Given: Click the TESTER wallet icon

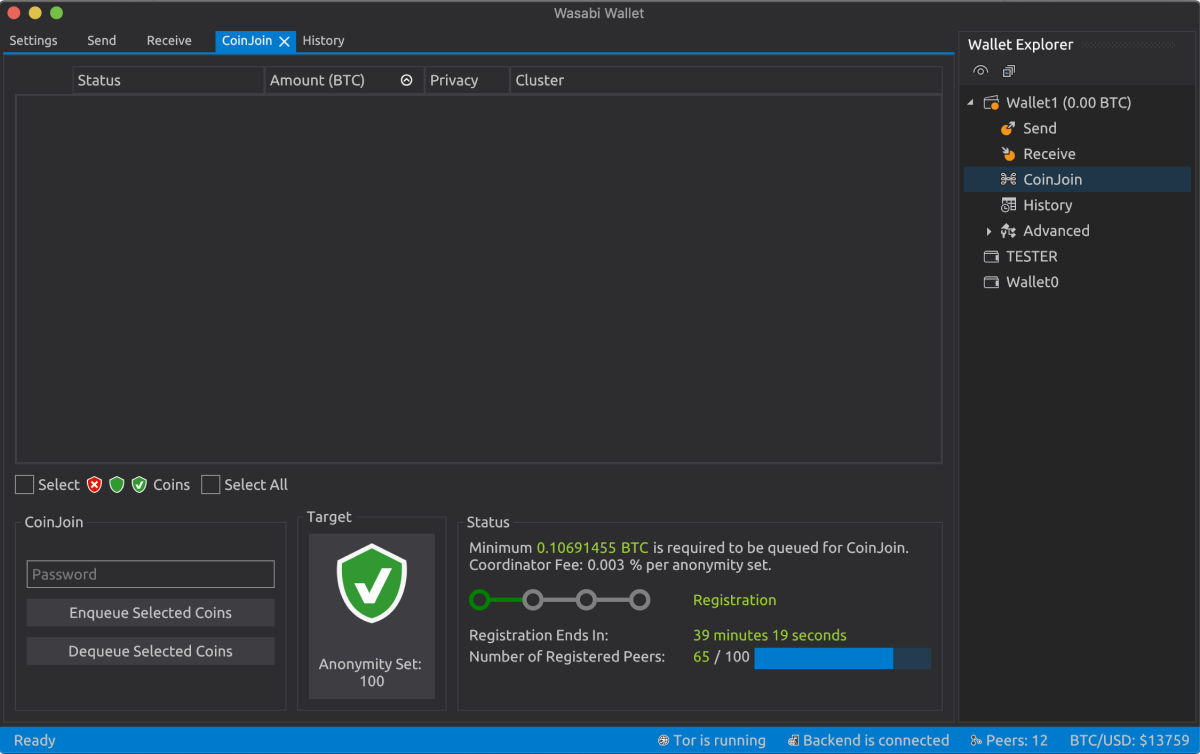Looking at the screenshot, I should tap(992, 257).
